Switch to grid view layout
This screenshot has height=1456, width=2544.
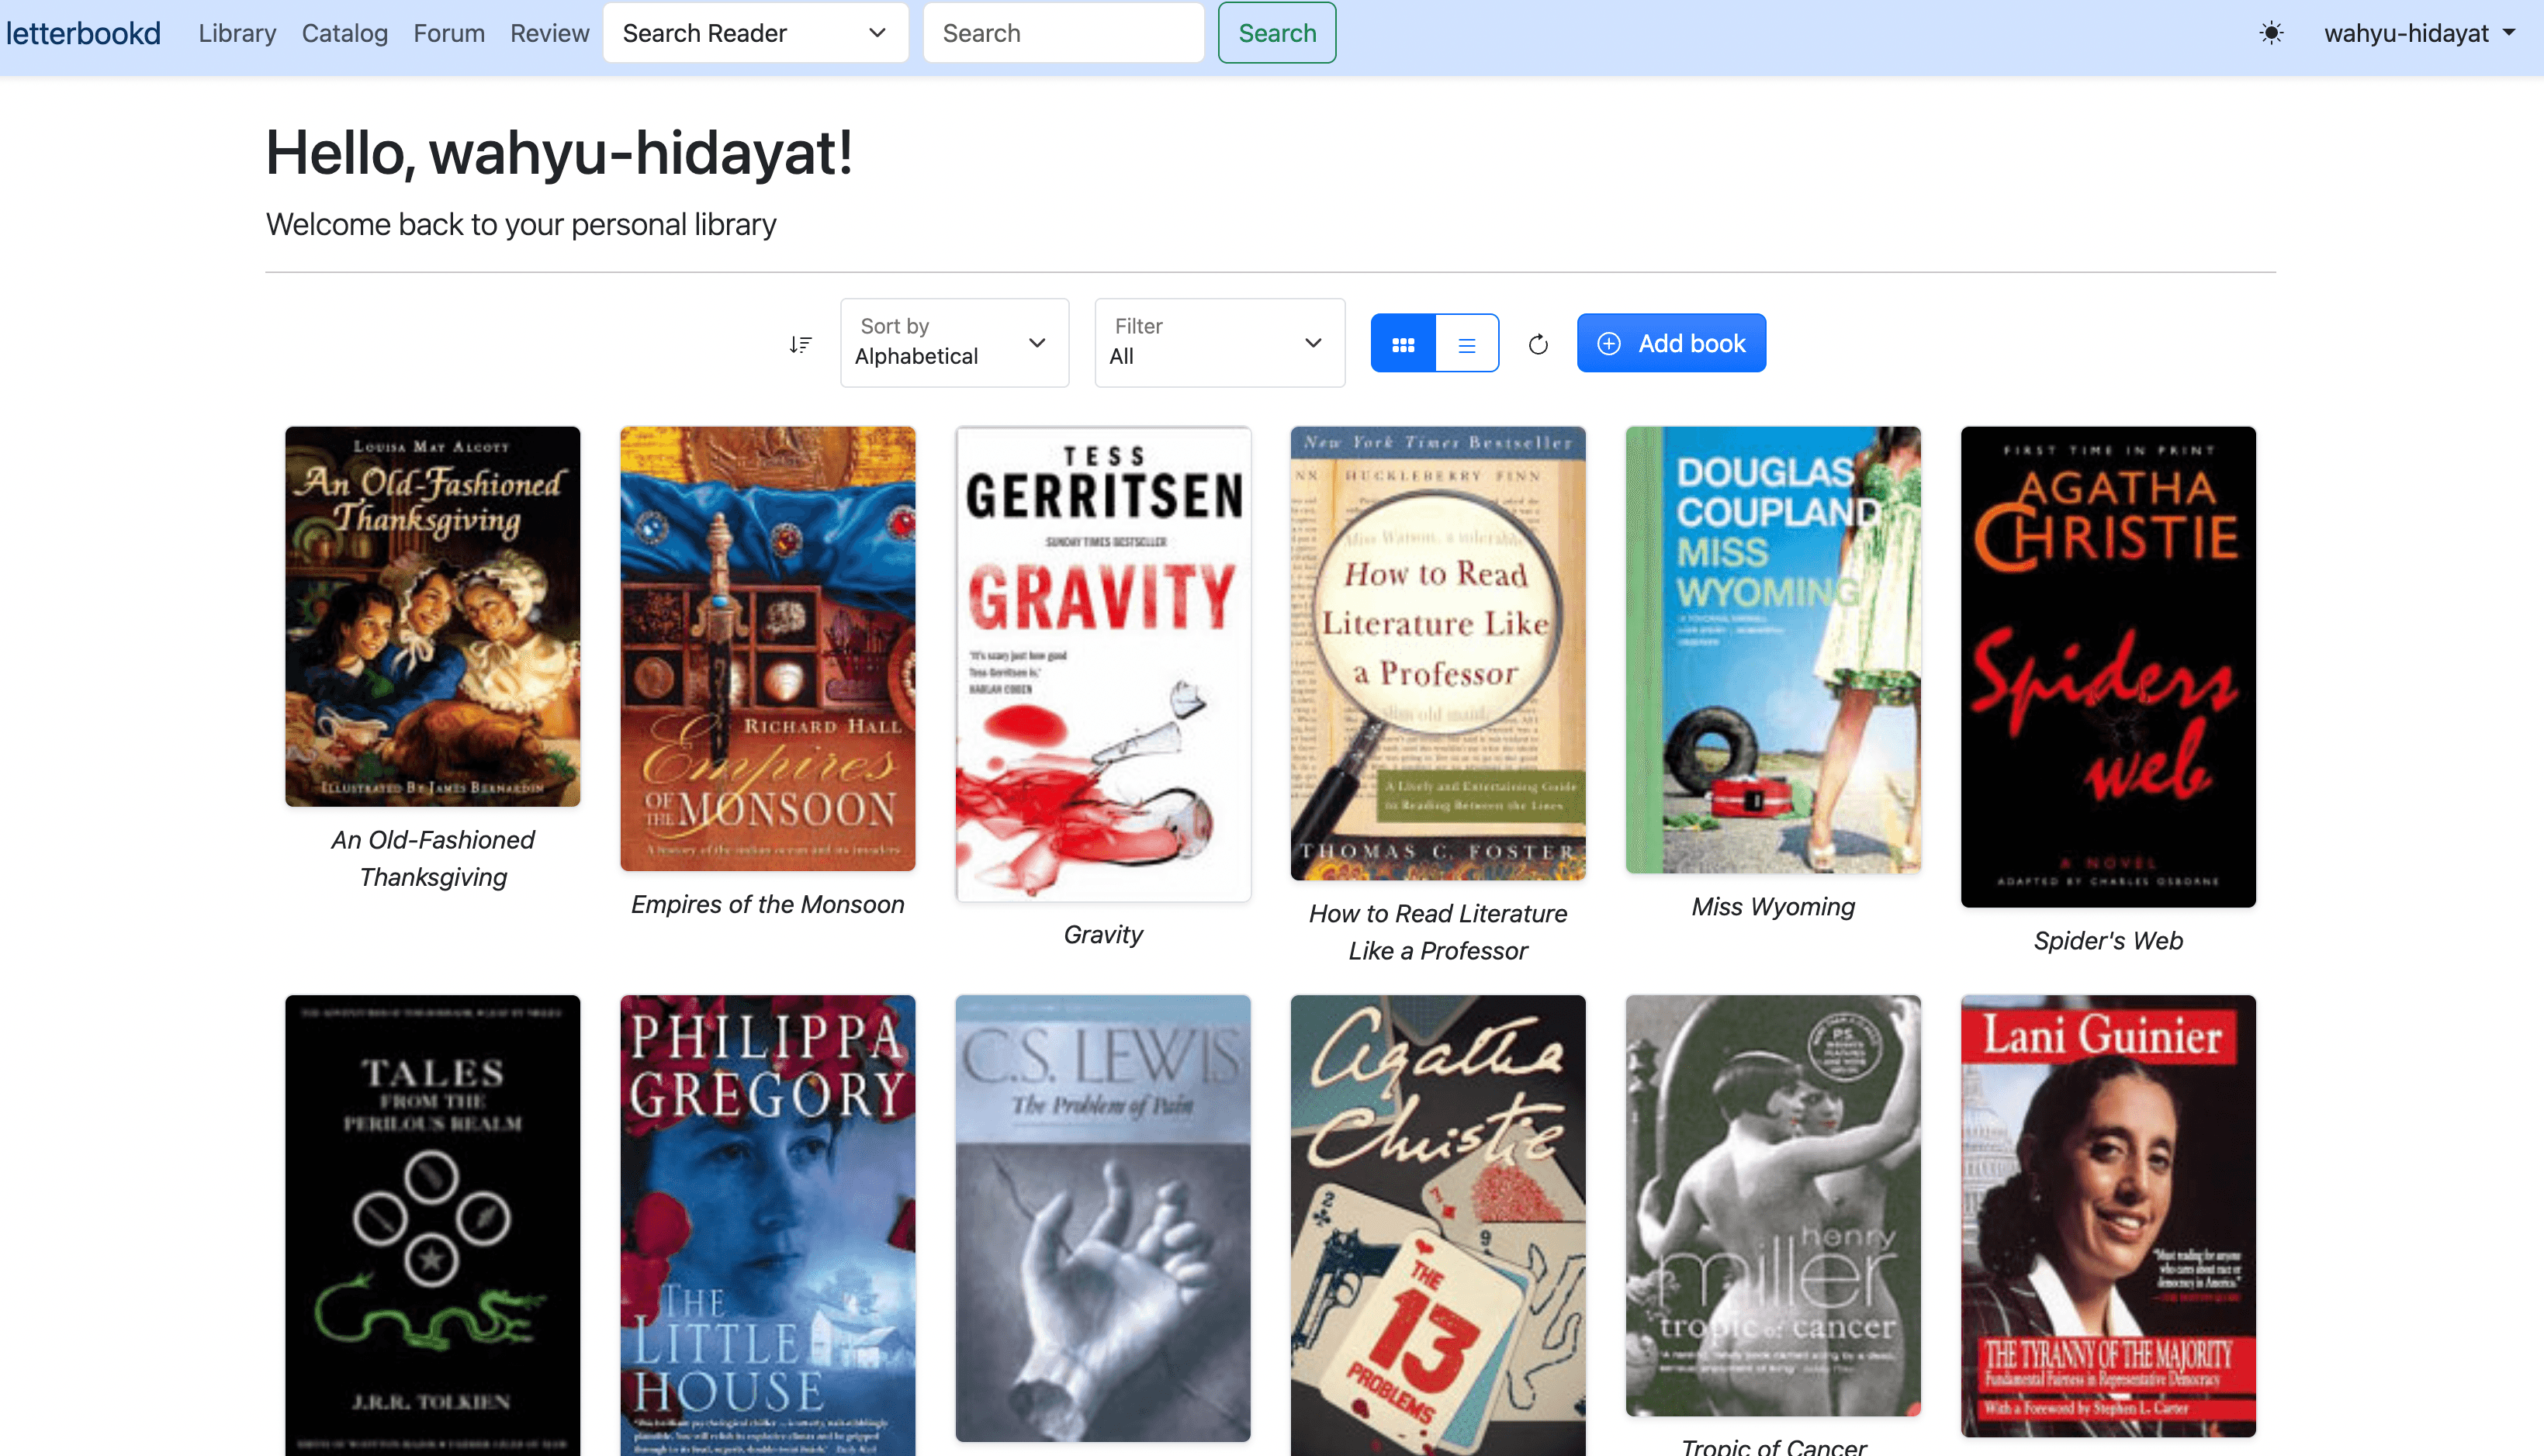click(1403, 343)
